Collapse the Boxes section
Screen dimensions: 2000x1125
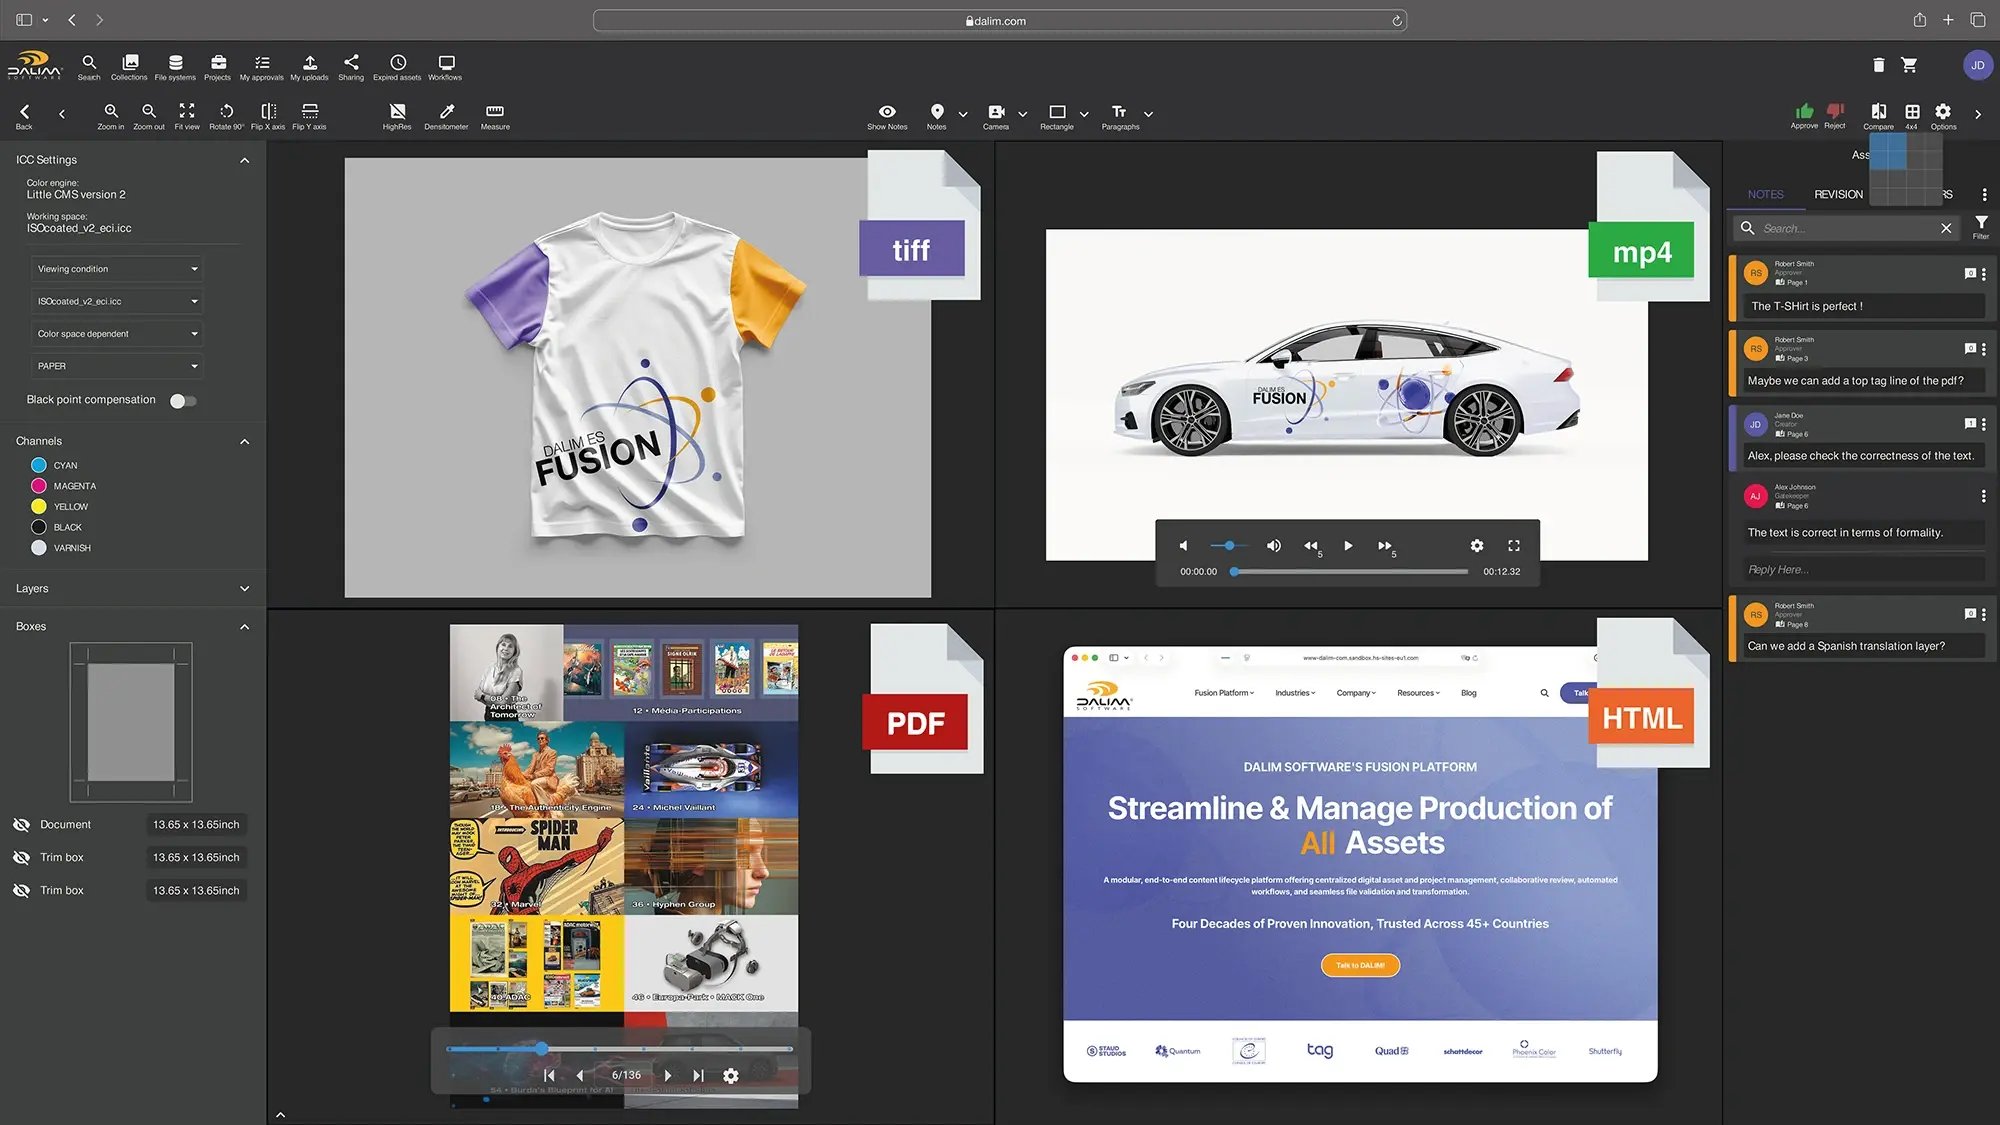pos(245,627)
